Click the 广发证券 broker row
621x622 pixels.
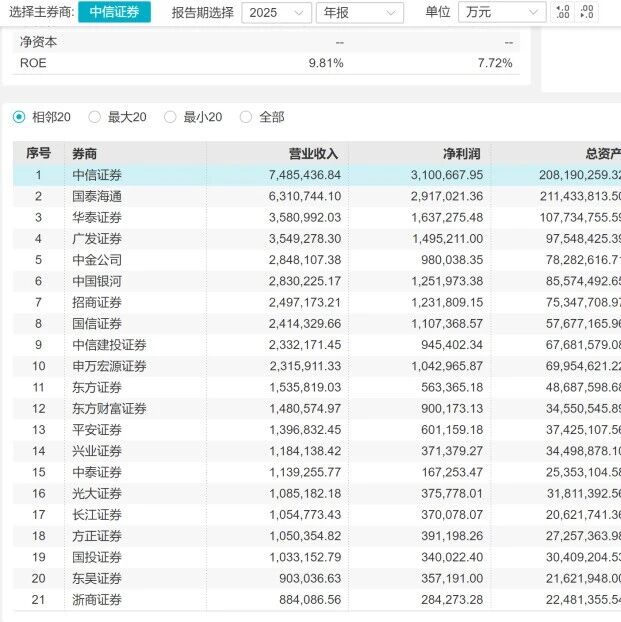click(x=317, y=239)
